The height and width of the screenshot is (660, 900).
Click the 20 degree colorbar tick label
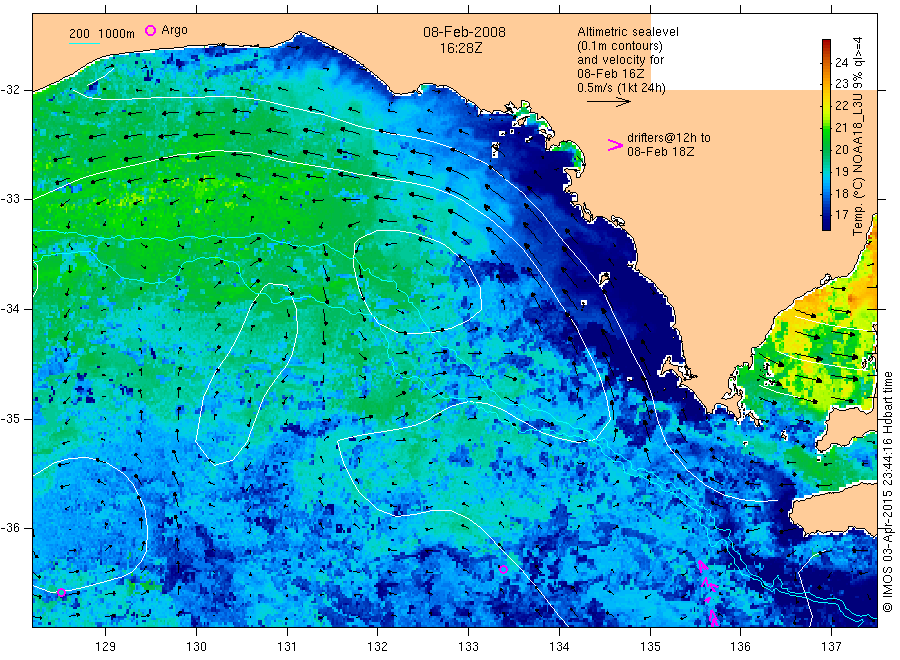[x=841, y=149]
